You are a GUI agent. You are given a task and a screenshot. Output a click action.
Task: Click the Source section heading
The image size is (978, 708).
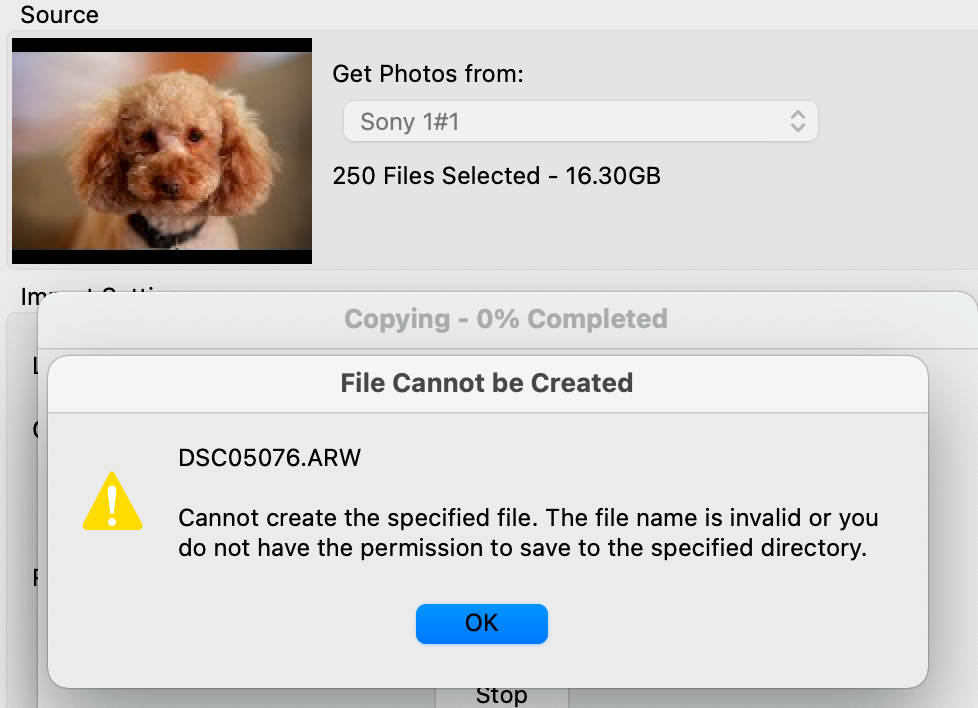[x=59, y=14]
